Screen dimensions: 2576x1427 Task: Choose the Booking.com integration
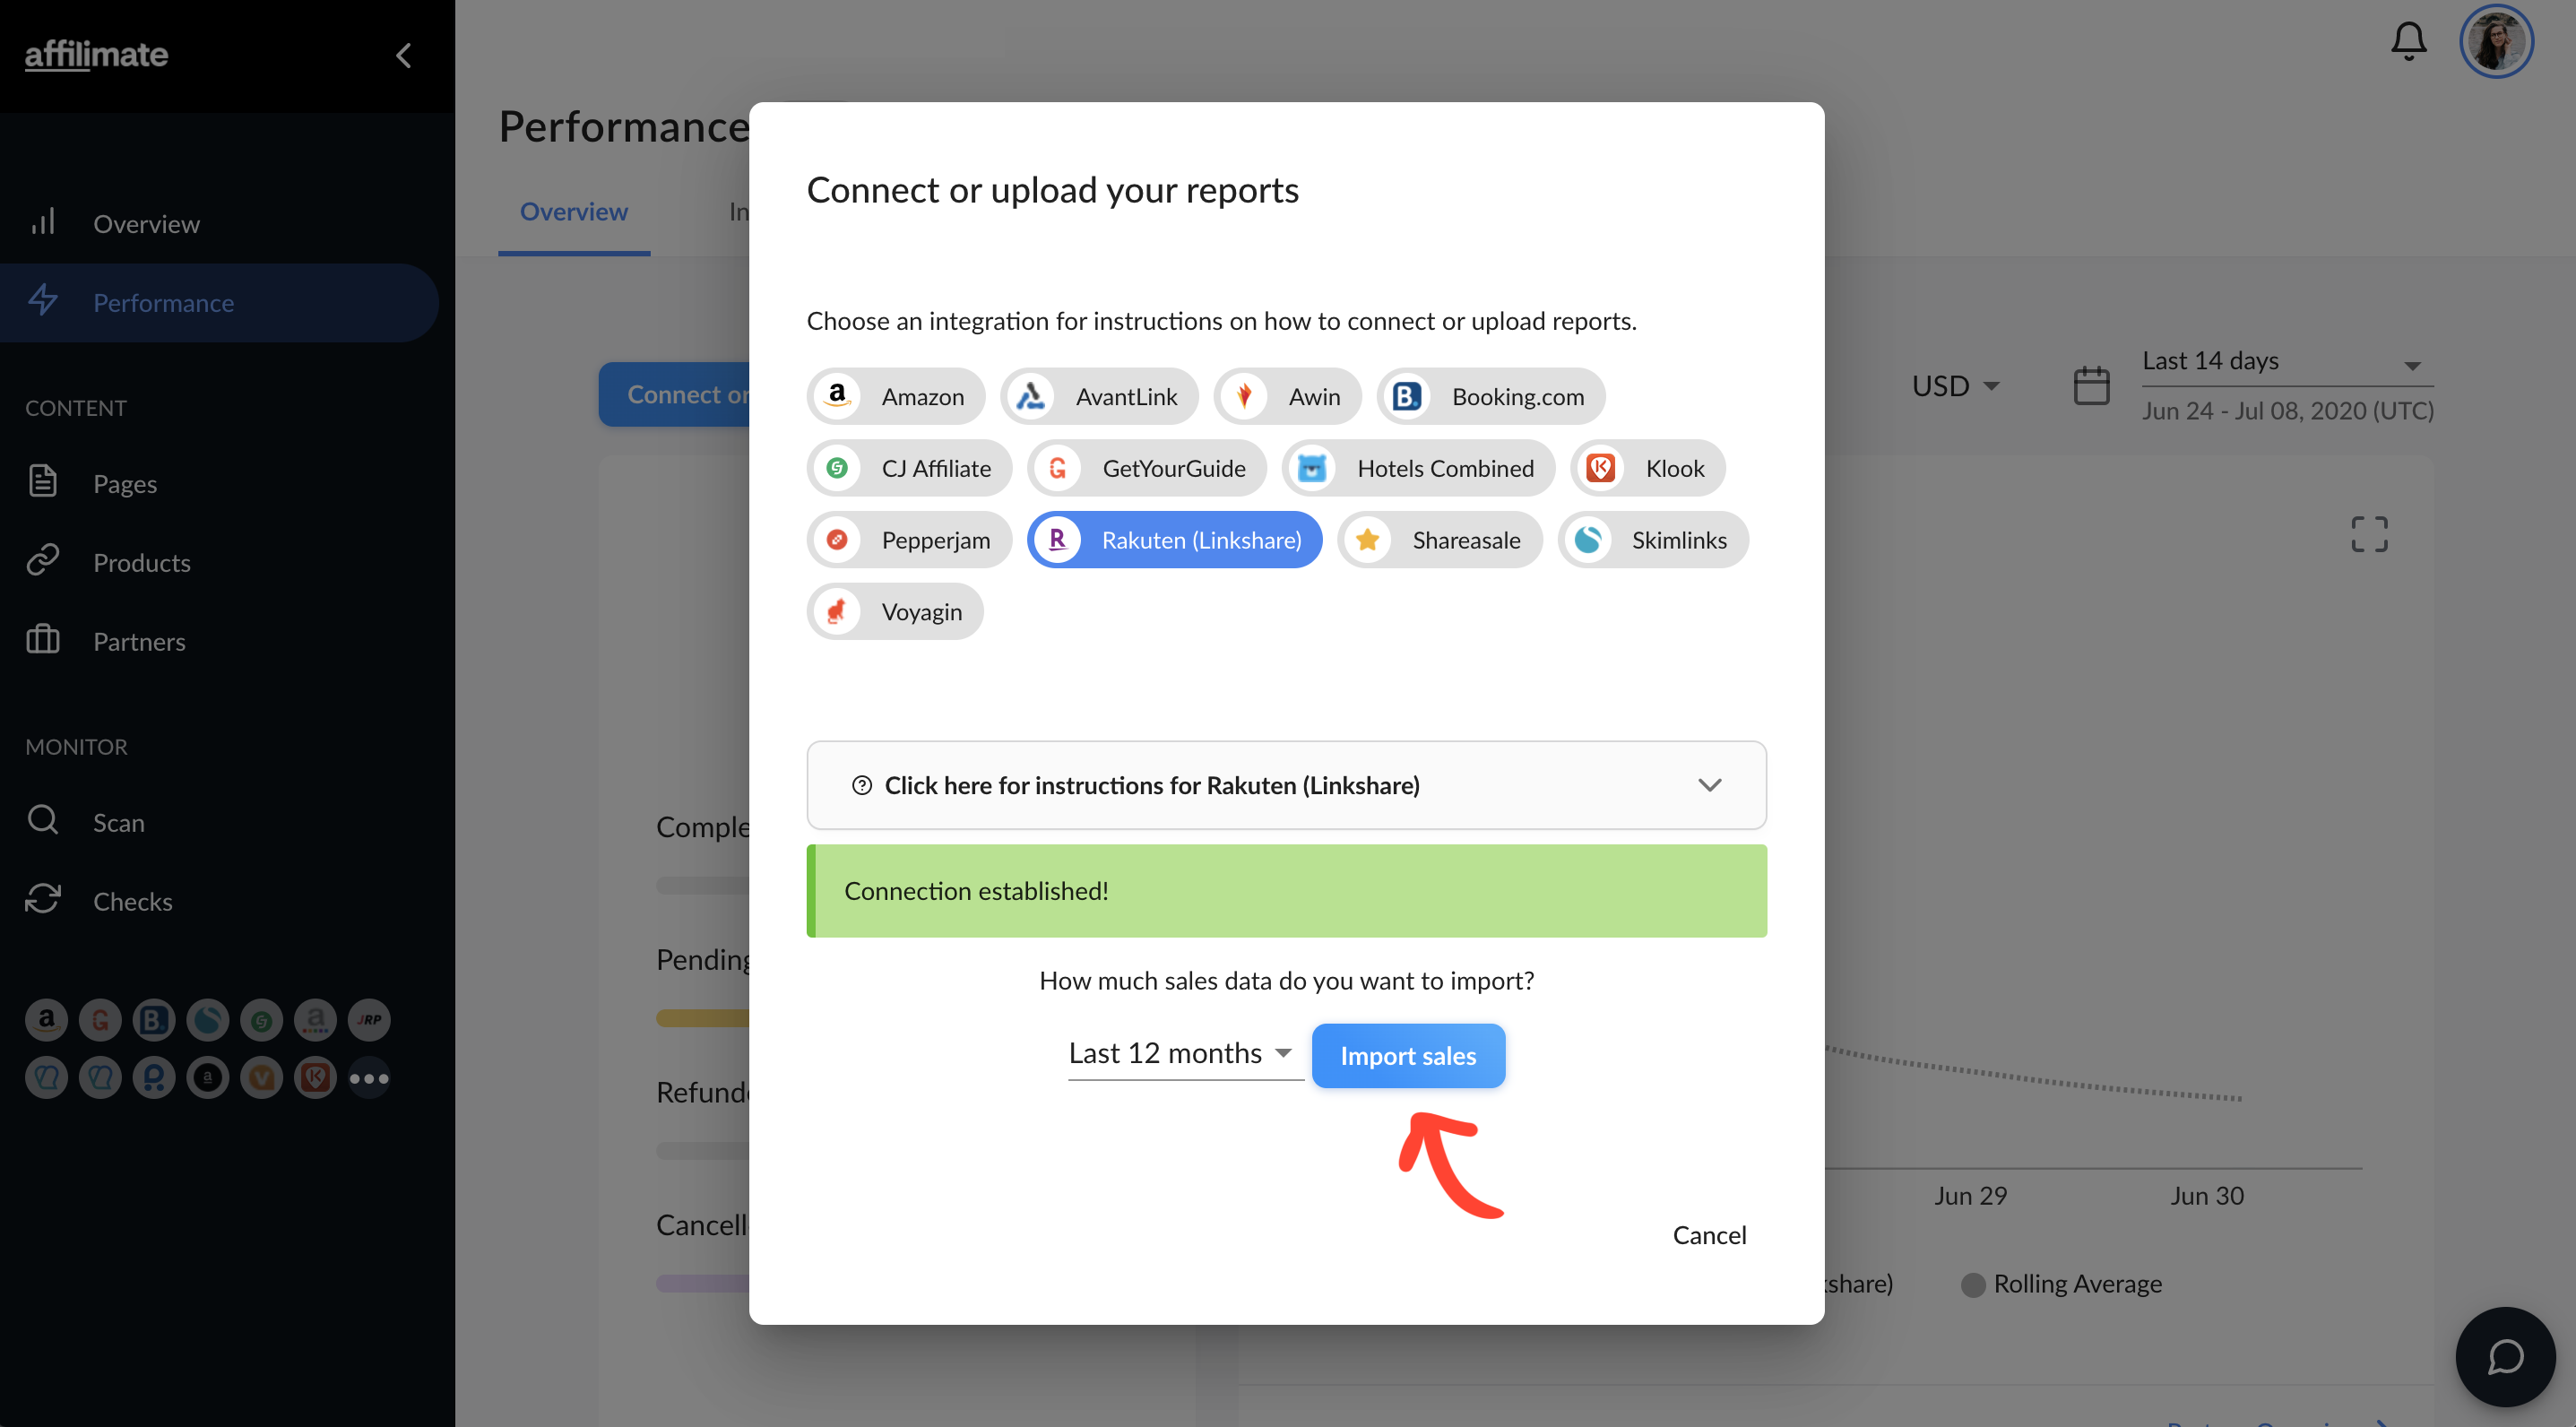1491,396
